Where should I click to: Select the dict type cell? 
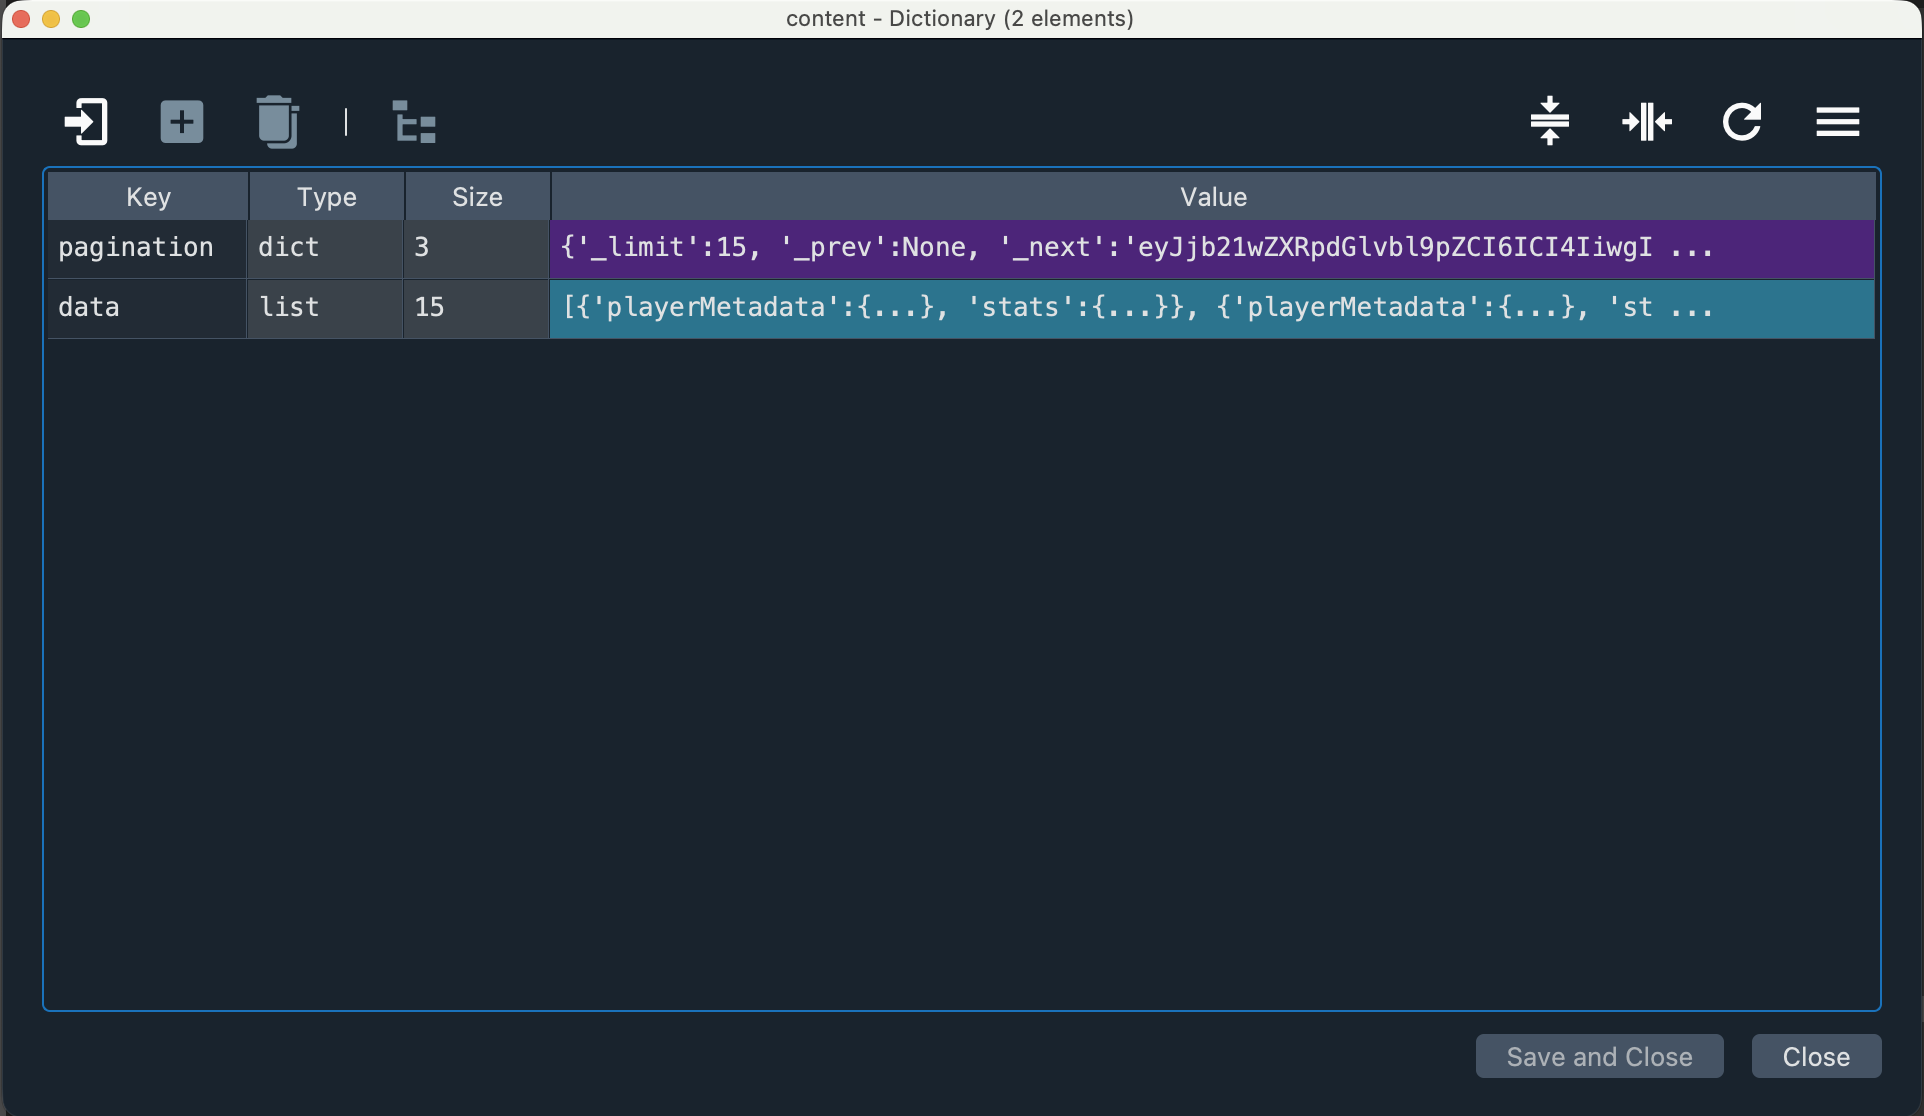point(326,248)
